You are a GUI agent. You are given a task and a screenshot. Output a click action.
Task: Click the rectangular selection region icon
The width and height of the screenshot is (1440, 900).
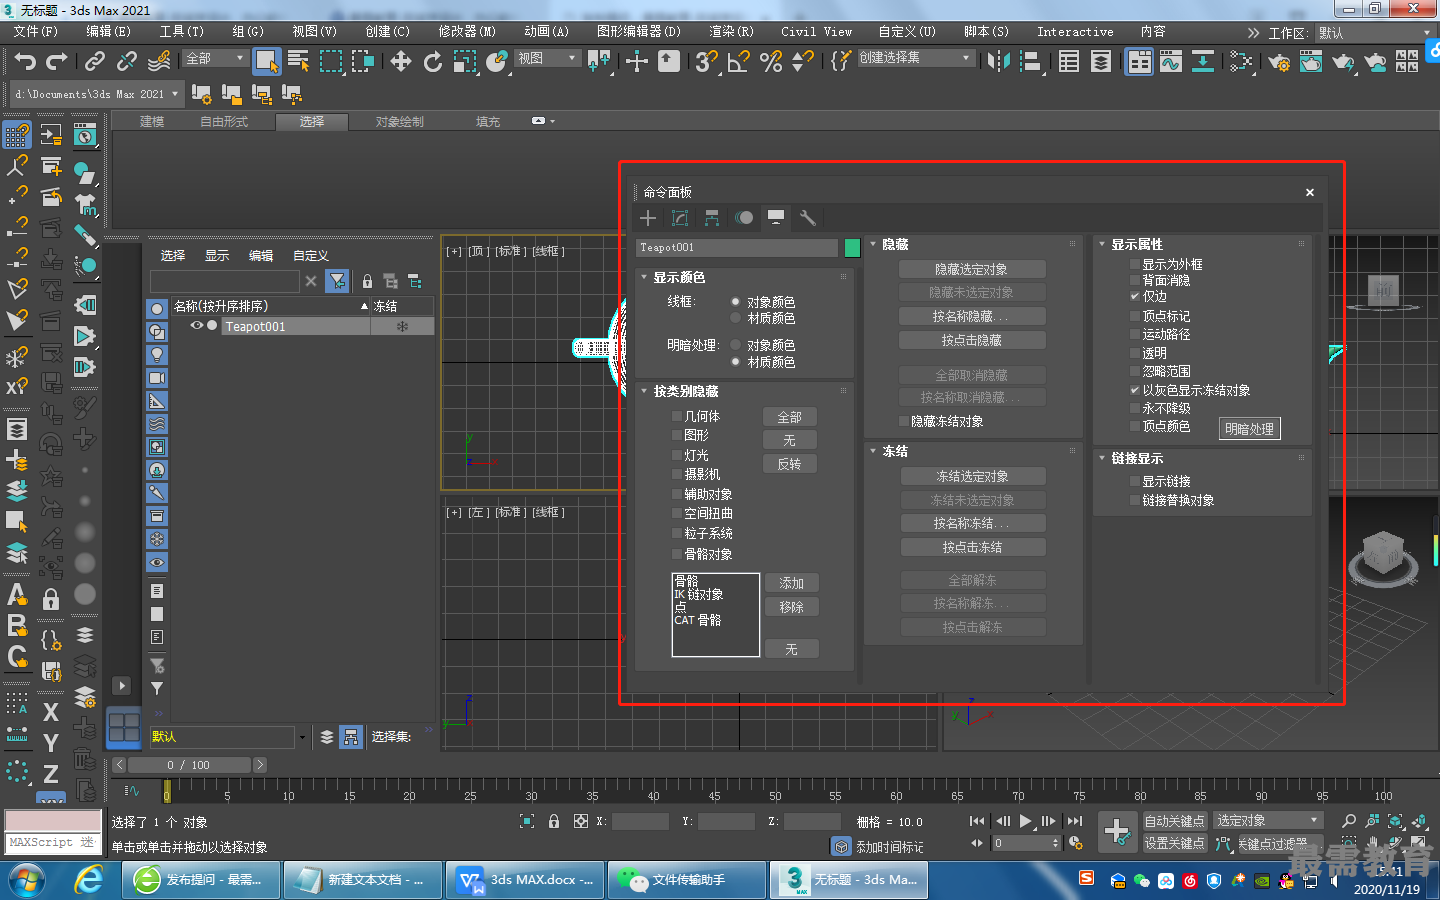[x=331, y=62]
